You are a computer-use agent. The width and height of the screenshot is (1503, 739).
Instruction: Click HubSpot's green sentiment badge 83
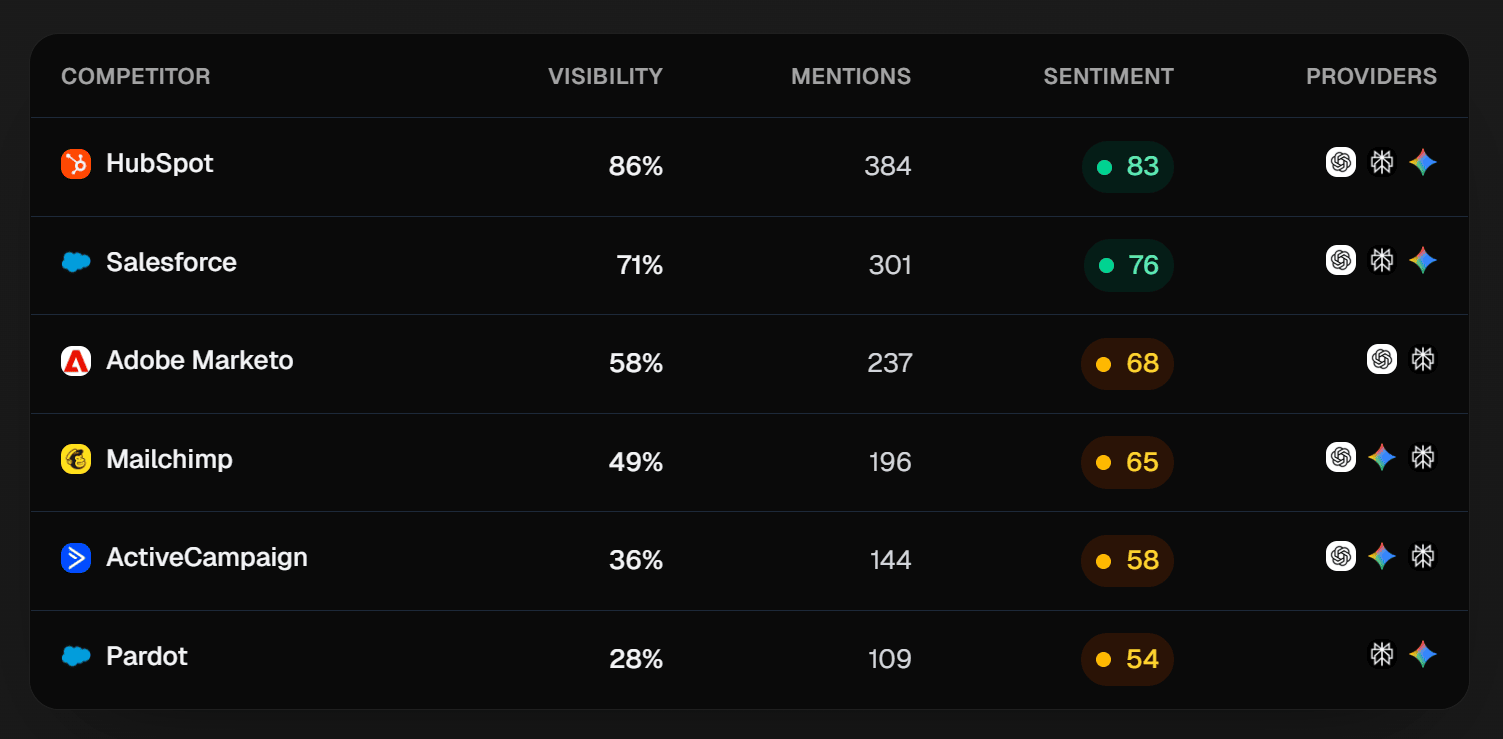click(x=1128, y=167)
